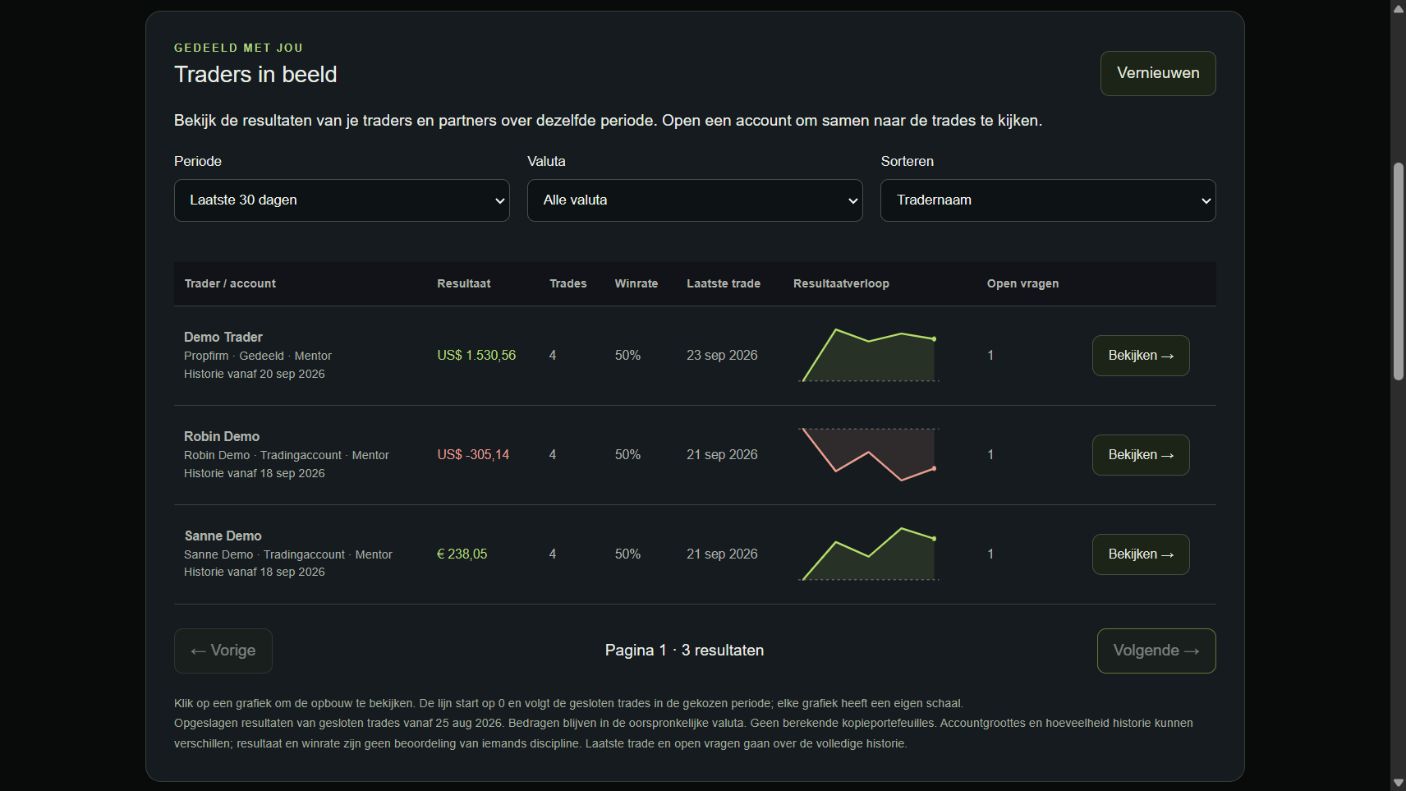Viewport: 1406px width, 791px height.
Task: Open the Sorteren dropdown
Action: coord(1048,200)
